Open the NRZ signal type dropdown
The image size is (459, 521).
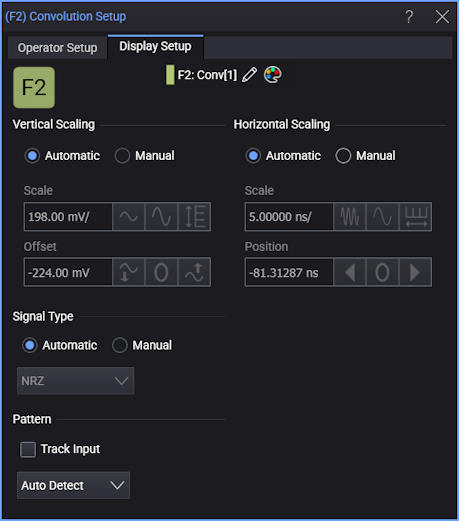click(76, 381)
